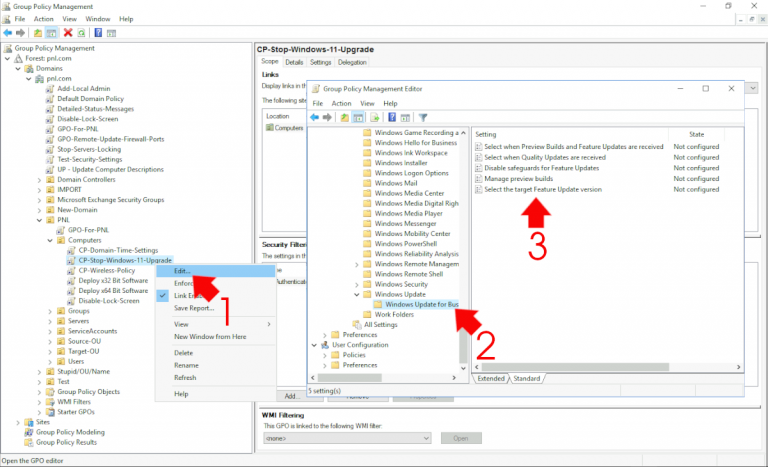Click Refresh icon in main GPM toolbar
768x467 pixels.
(x=81, y=33)
